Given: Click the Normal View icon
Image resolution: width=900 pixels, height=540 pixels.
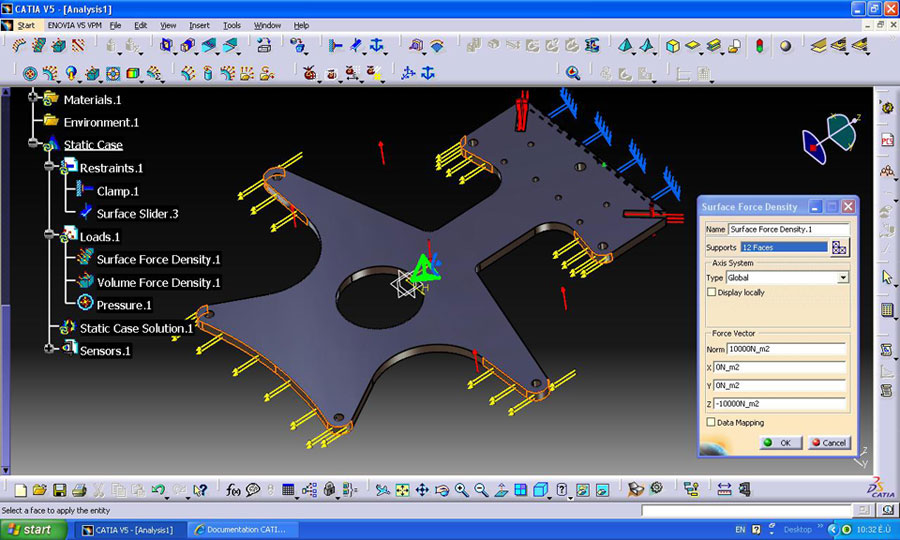Looking at the screenshot, I should pyautogui.click(x=501, y=490).
